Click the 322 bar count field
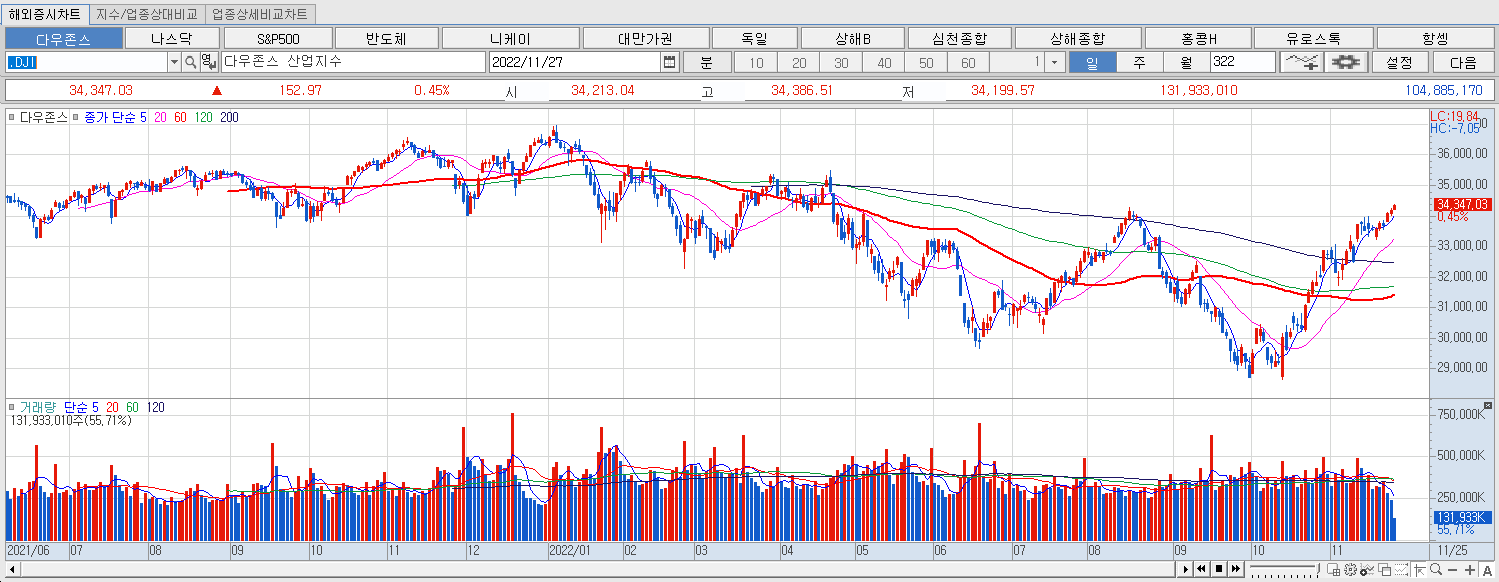The height and width of the screenshot is (582, 1499). click(x=1243, y=62)
